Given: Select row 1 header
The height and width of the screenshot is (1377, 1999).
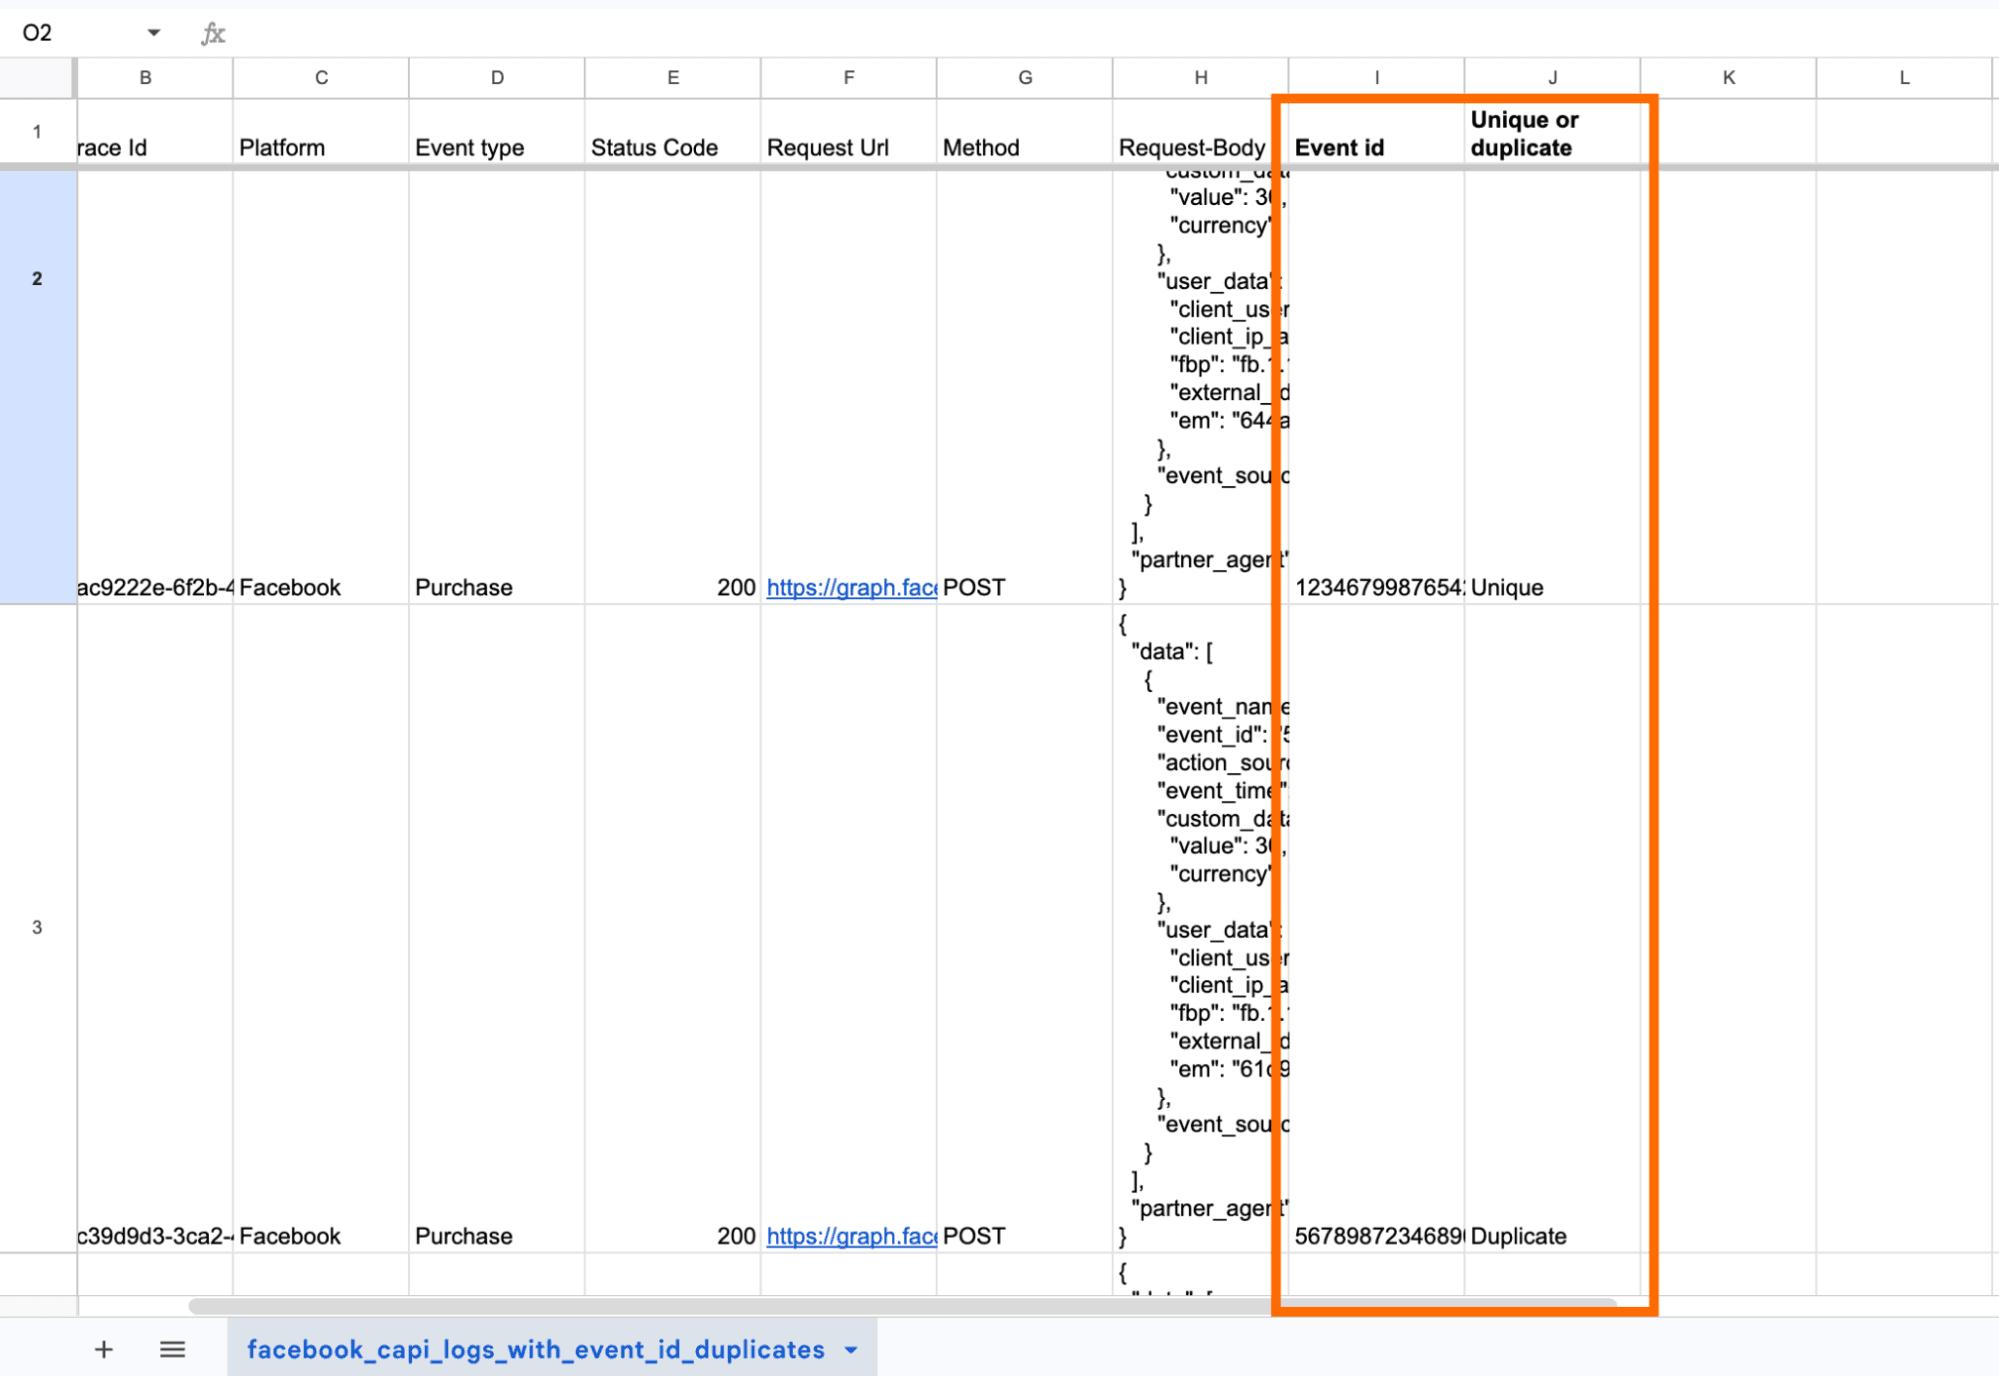Looking at the screenshot, I should point(37,131).
